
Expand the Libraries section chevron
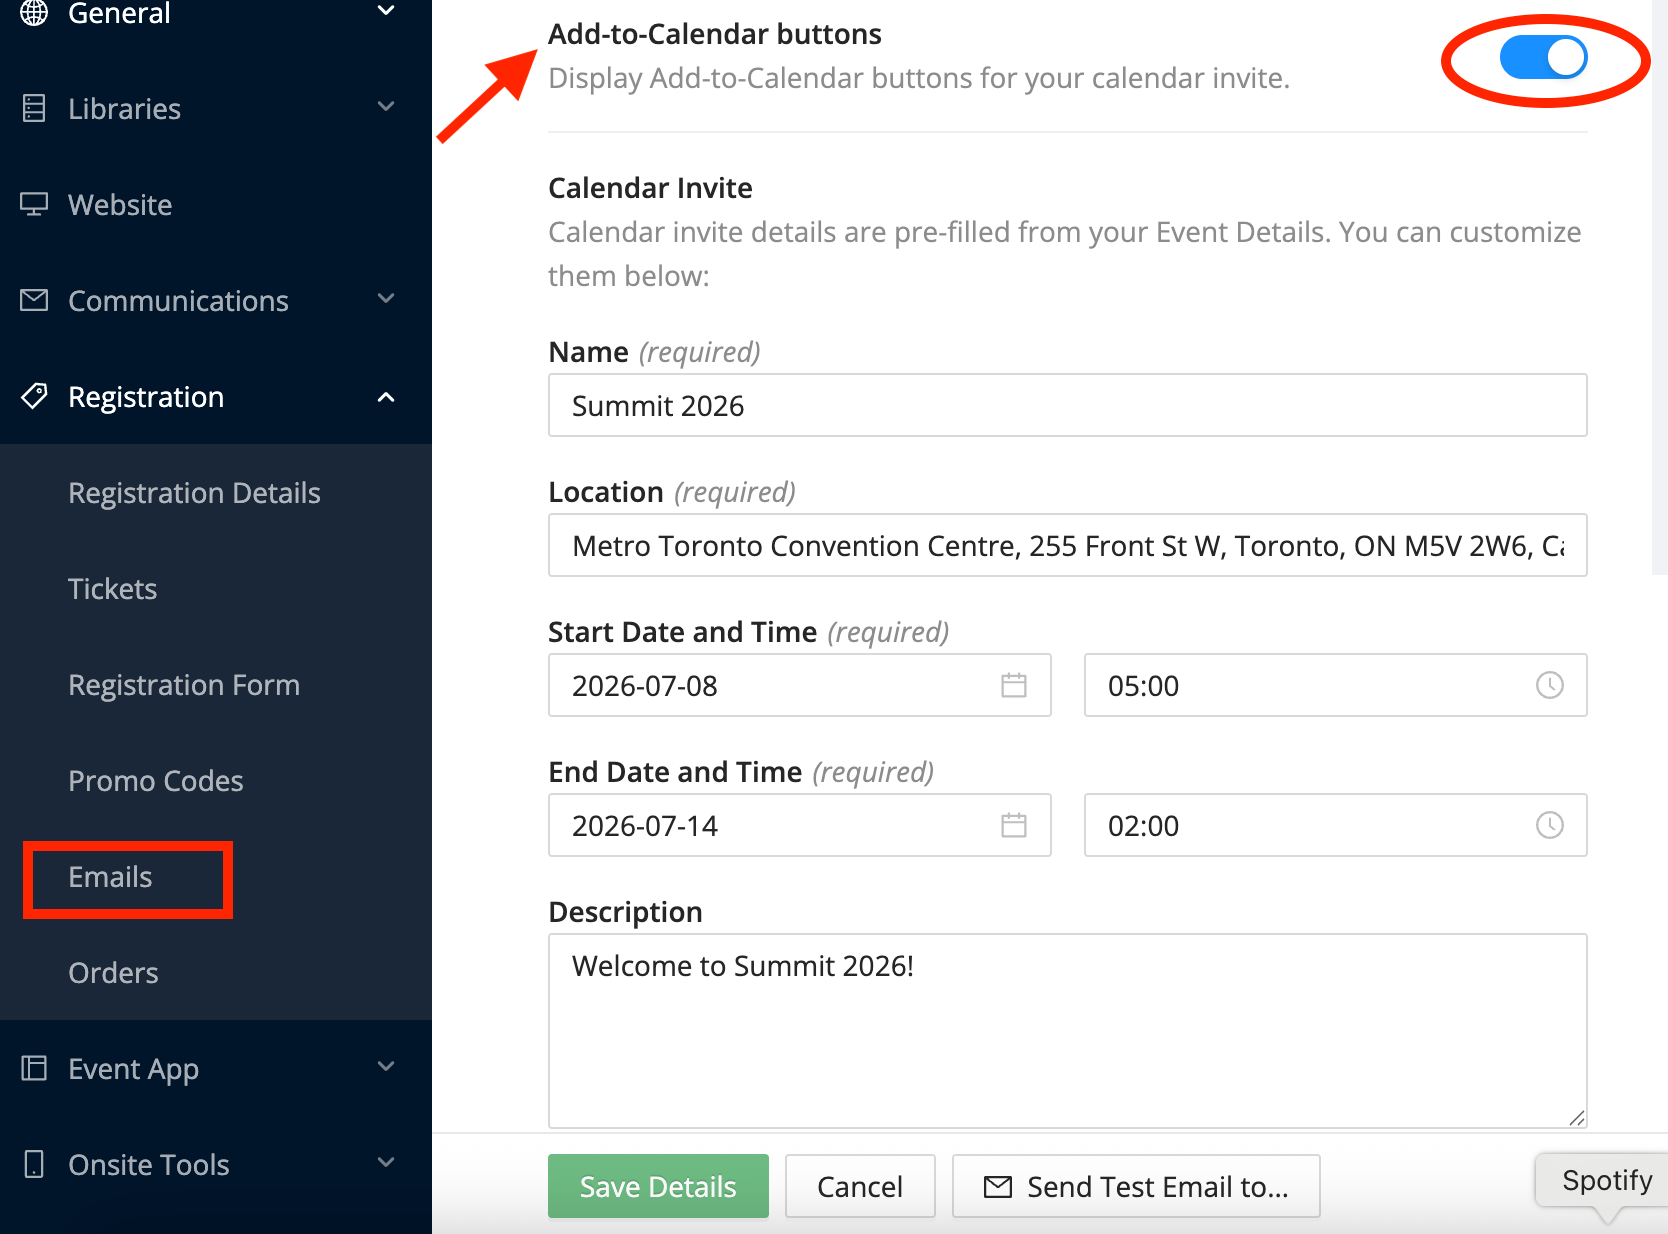tap(386, 107)
